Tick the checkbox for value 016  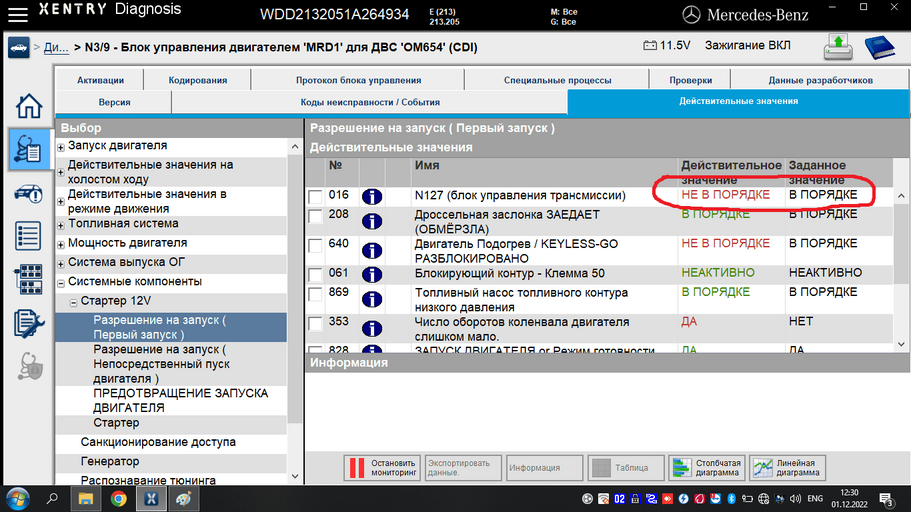(315, 196)
